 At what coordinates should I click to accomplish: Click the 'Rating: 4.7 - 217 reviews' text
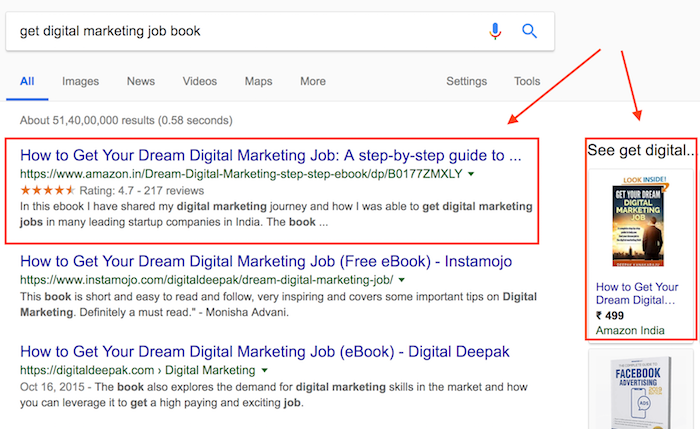(142, 191)
